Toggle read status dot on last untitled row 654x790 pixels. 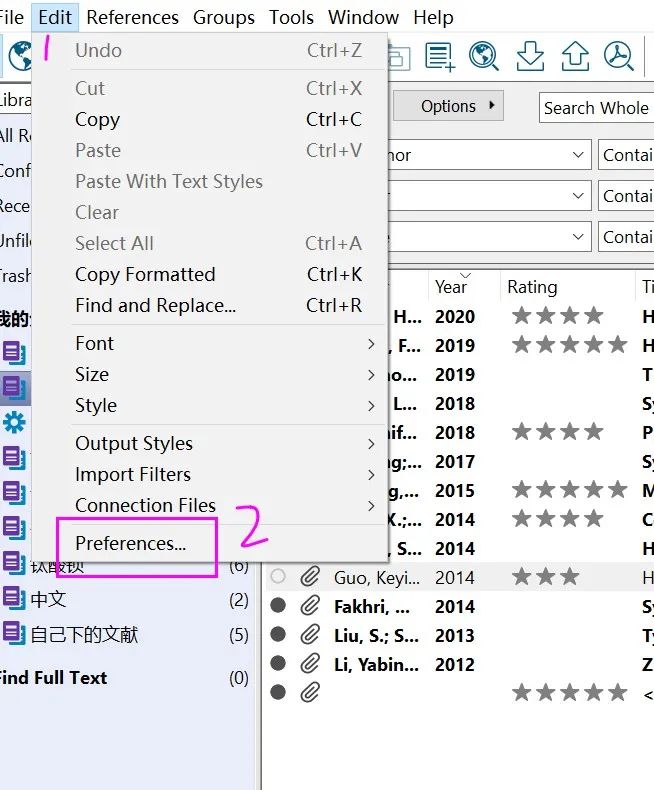[278, 693]
